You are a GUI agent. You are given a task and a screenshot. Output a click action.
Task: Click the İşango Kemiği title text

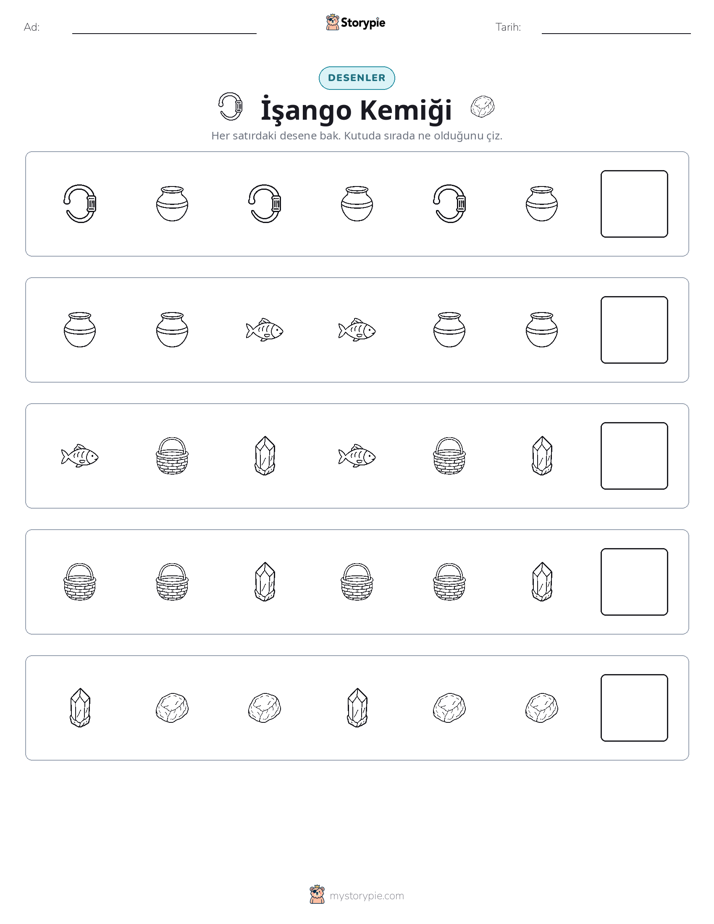[x=356, y=110]
